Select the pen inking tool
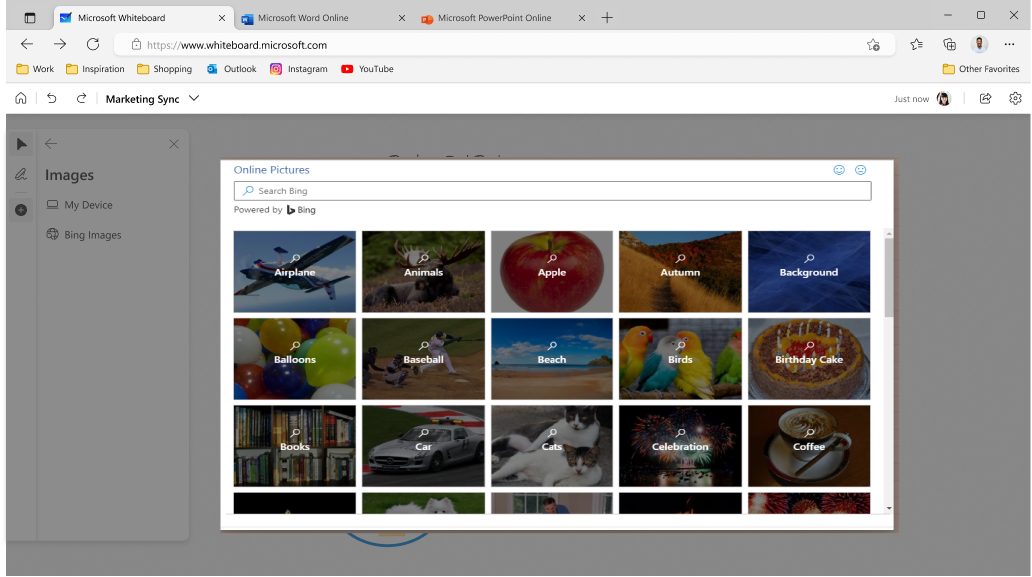Screen dimensions: 1032x577 click(21, 174)
